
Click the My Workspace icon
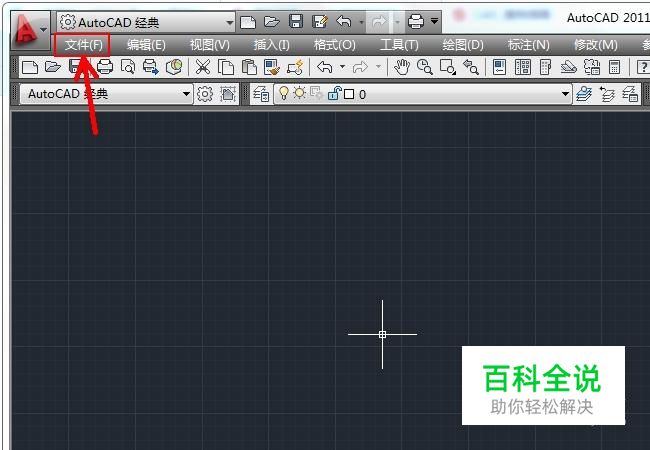228,94
